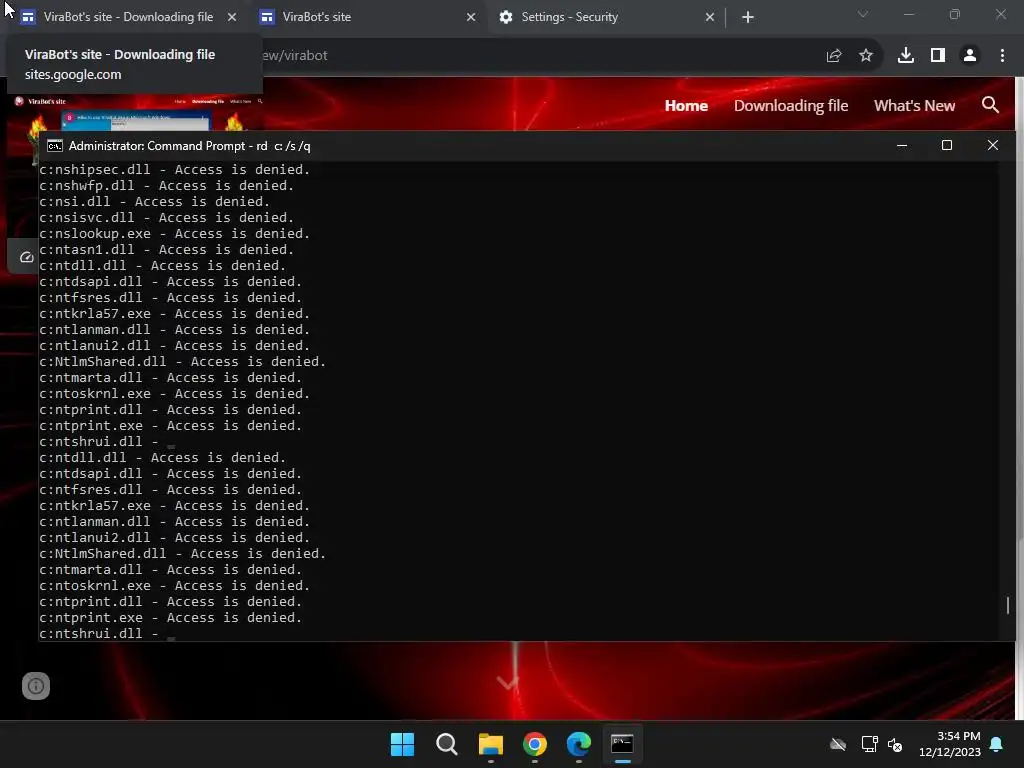Go to Home on ViraBot's site
This screenshot has height=768, width=1024.
pos(686,106)
